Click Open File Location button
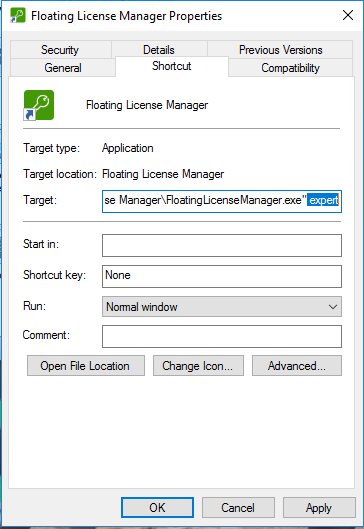The width and height of the screenshot is (364, 529). click(86, 366)
